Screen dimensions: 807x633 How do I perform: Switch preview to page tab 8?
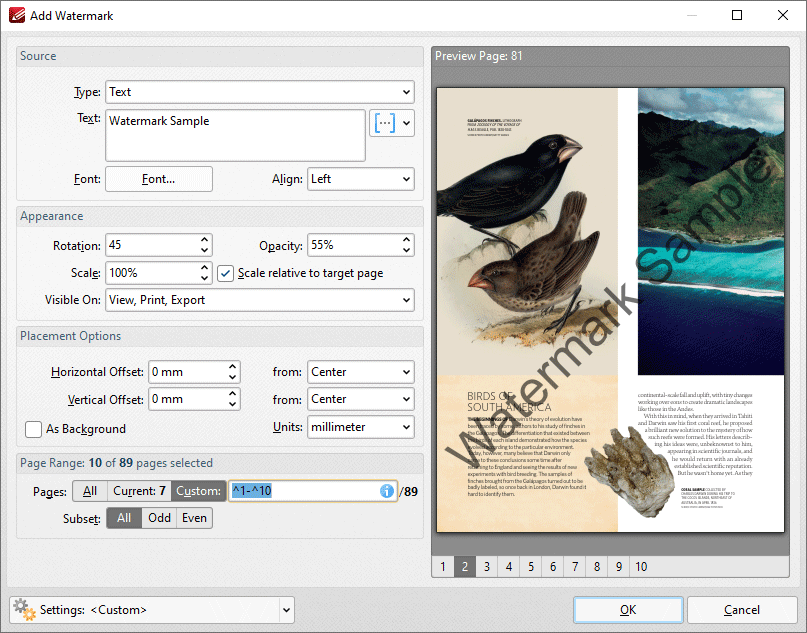click(x=597, y=567)
